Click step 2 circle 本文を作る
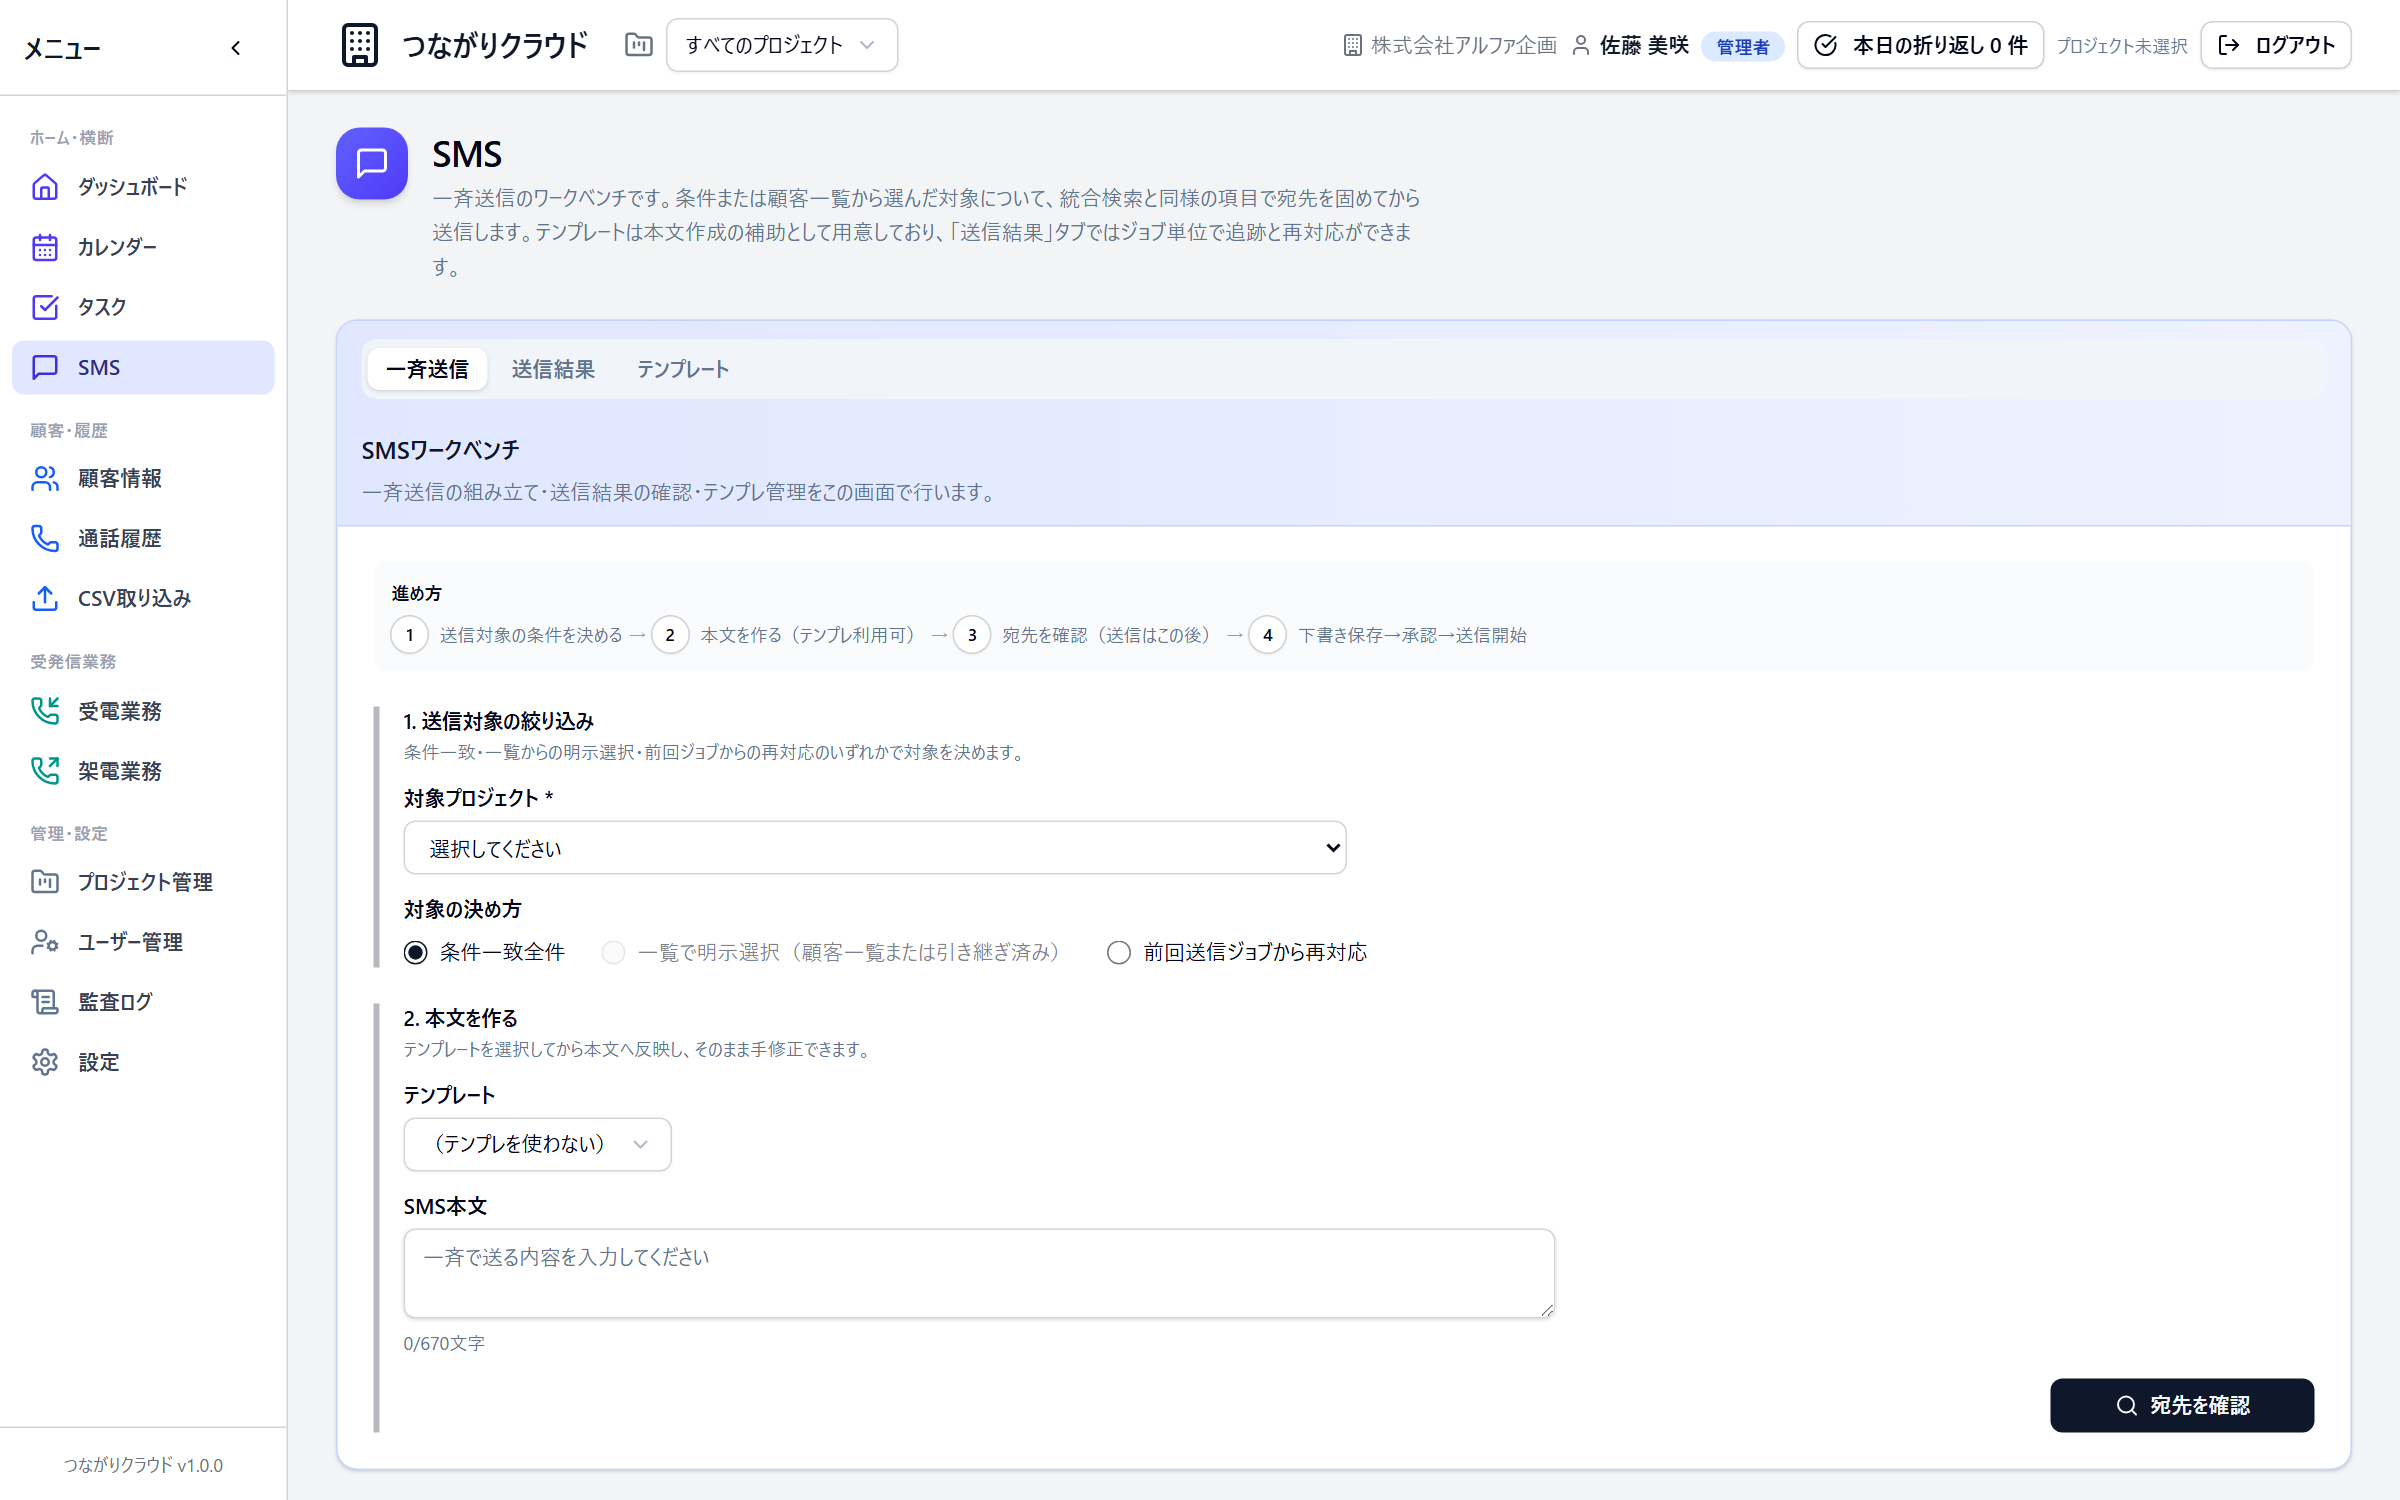 (670, 635)
